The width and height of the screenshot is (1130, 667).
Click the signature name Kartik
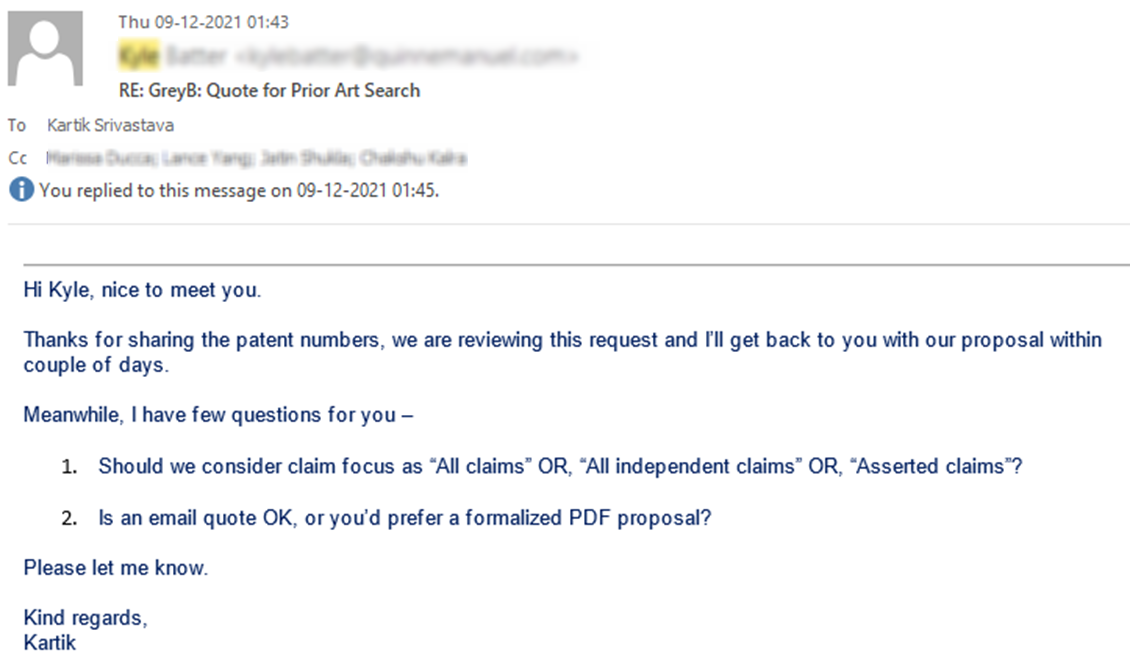(x=50, y=643)
